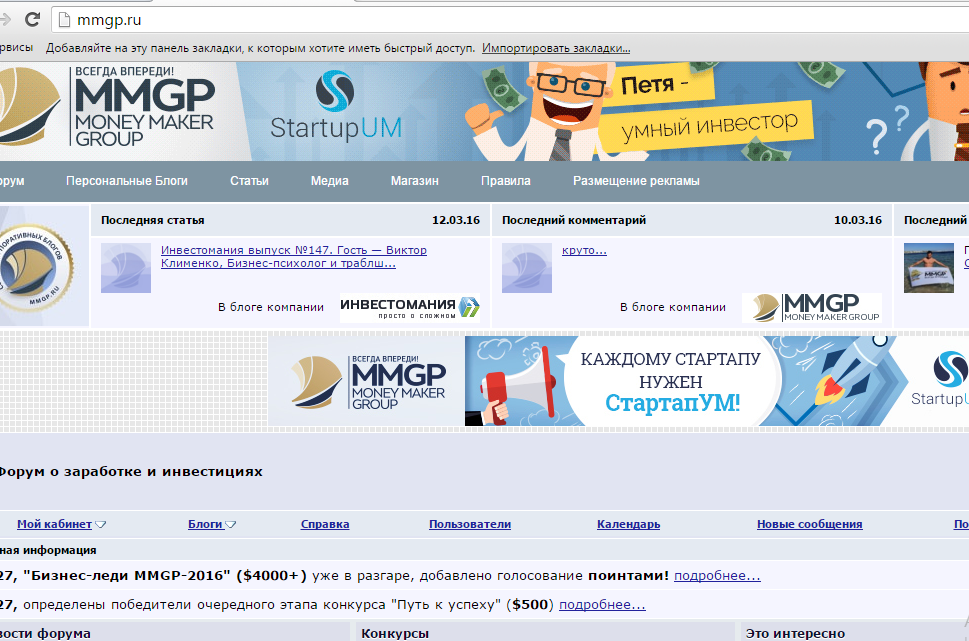The width and height of the screenshot is (969, 641).
Task: Open the Правила menu item
Action: click(x=506, y=181)
